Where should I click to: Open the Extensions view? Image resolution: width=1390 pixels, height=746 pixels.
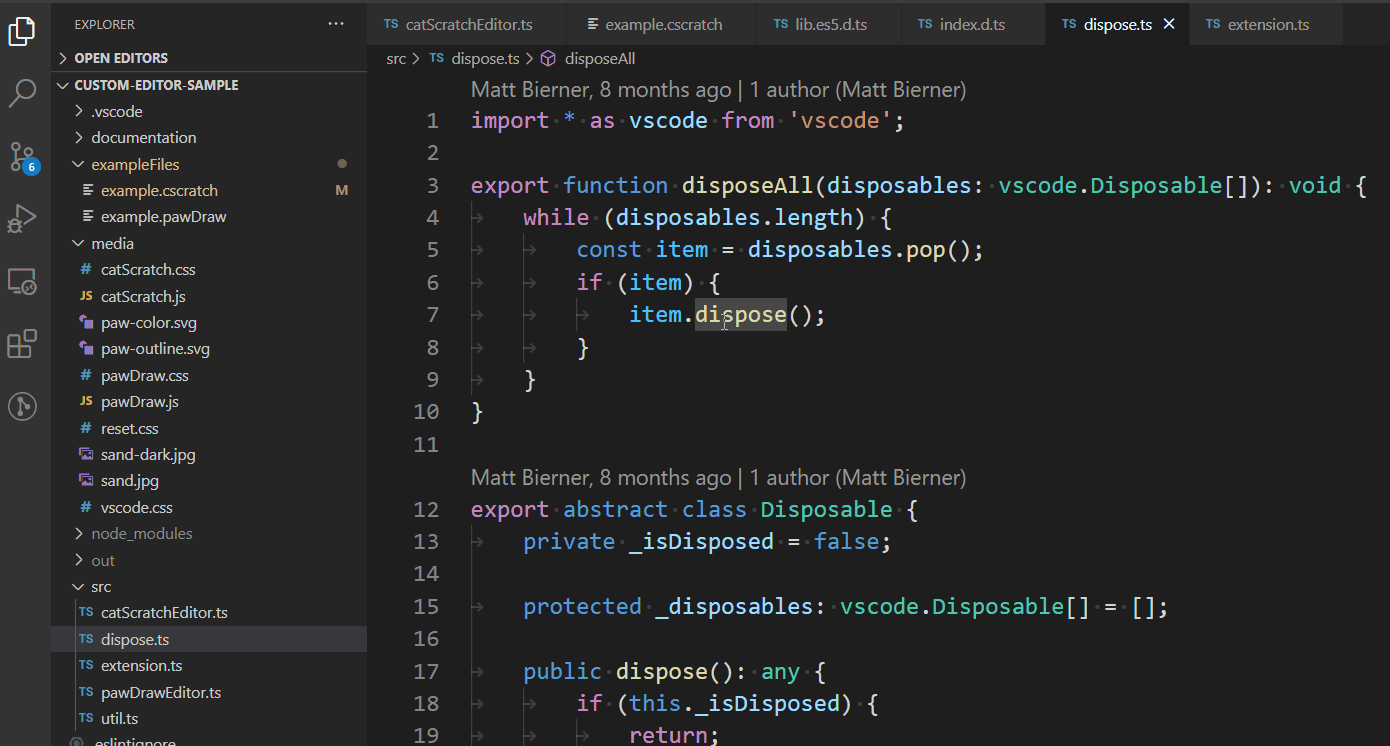click(x=22, y=344)
